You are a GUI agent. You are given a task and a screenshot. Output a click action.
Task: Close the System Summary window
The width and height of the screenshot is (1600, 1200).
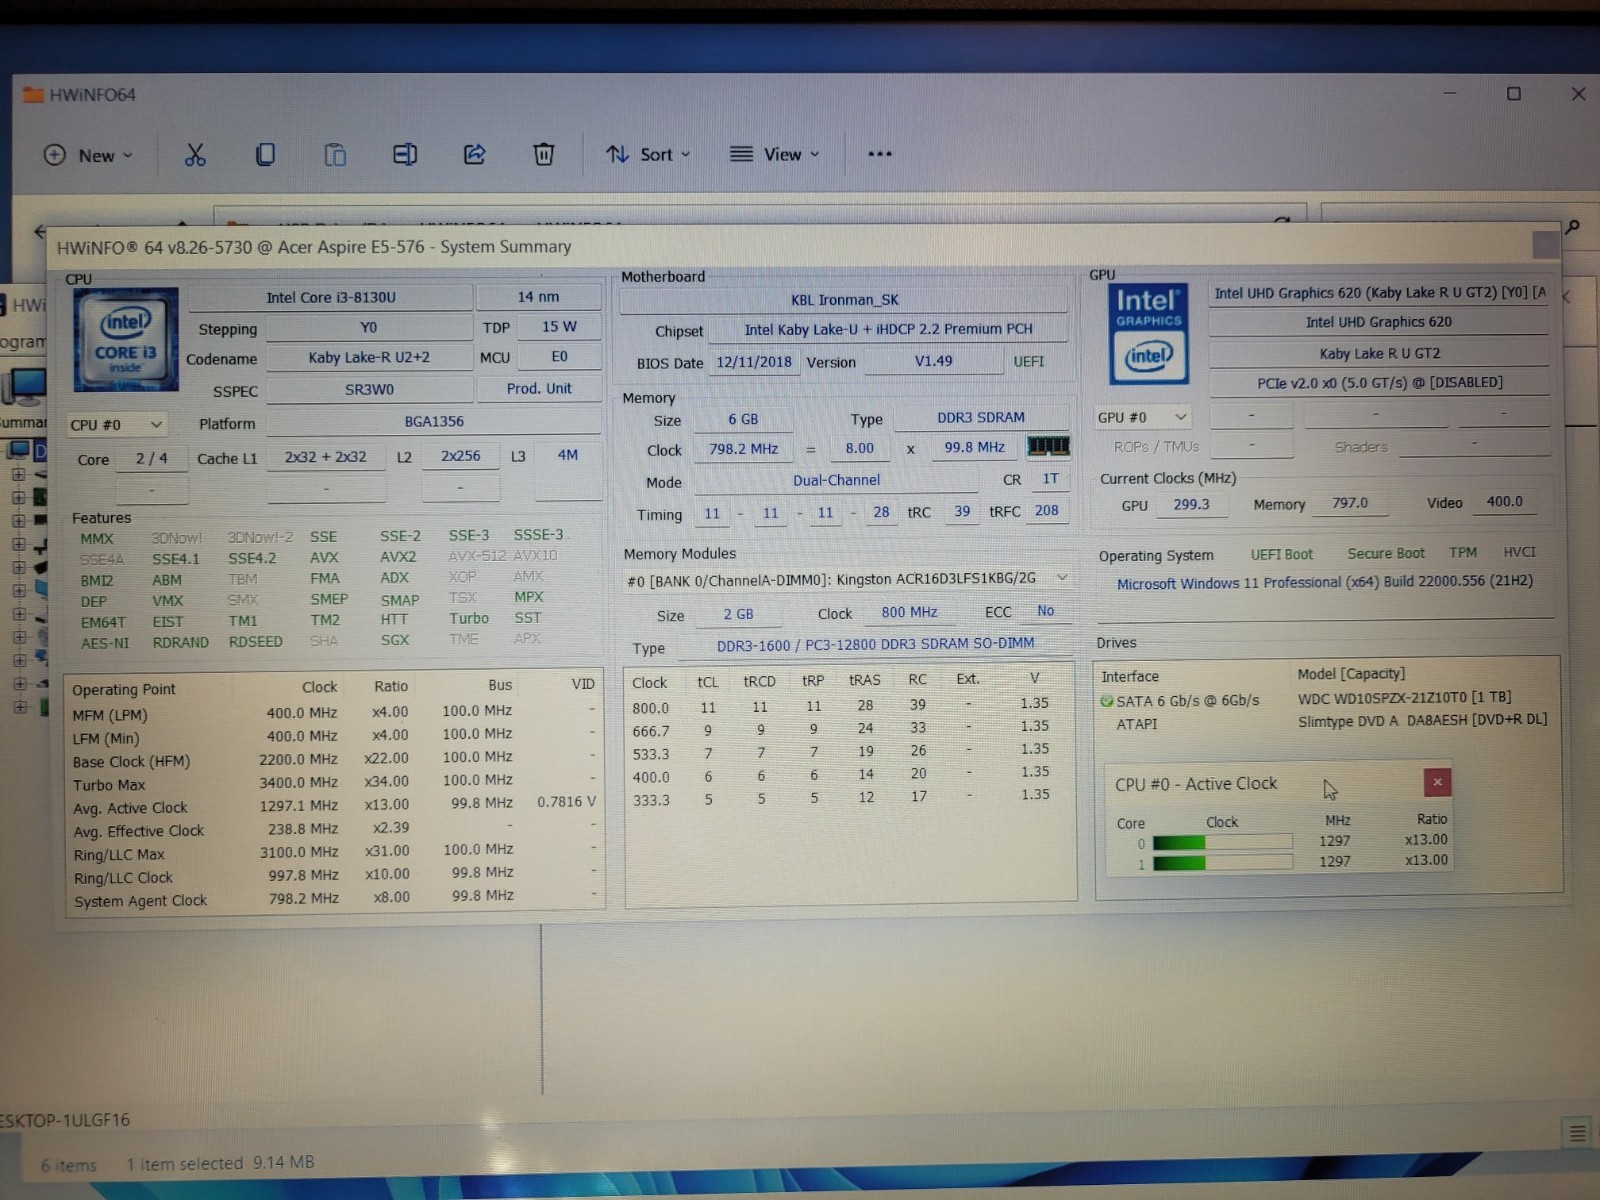tap(1545, 245)
